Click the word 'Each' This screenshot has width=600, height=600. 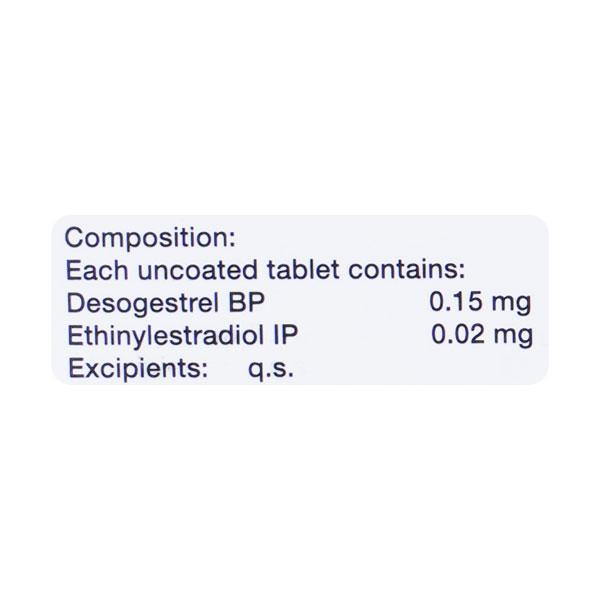coord(91,271)
